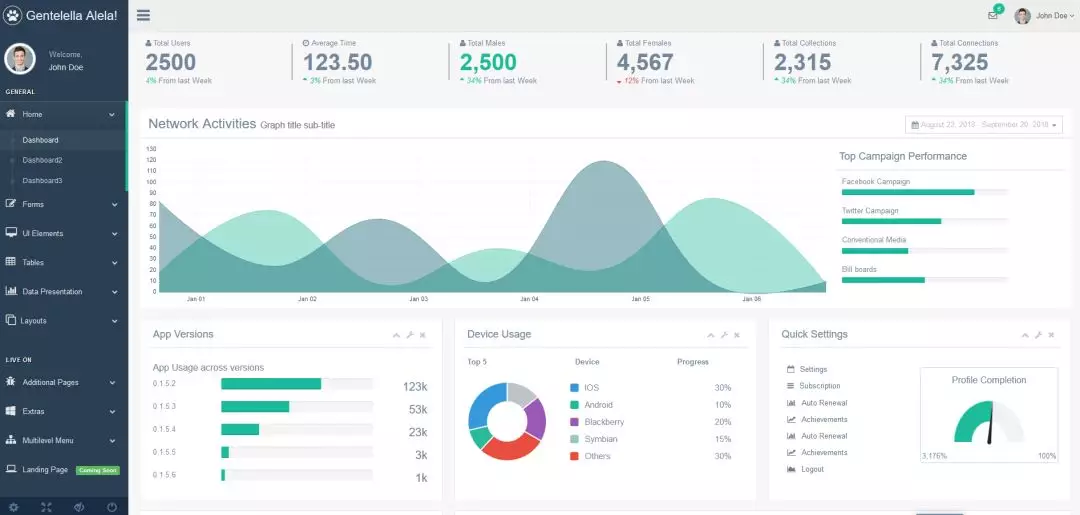Click the fullscreen icon in sidebar footer

point(46,507)
